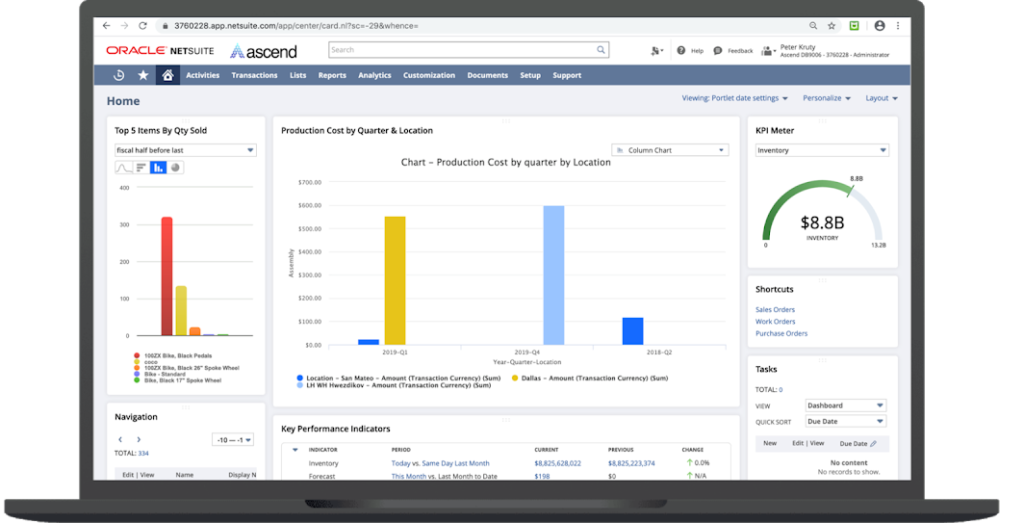Click the Ascend logo
Image resolution: width=1024 pixels, height=523 pixels.
[x=264, y=51]
